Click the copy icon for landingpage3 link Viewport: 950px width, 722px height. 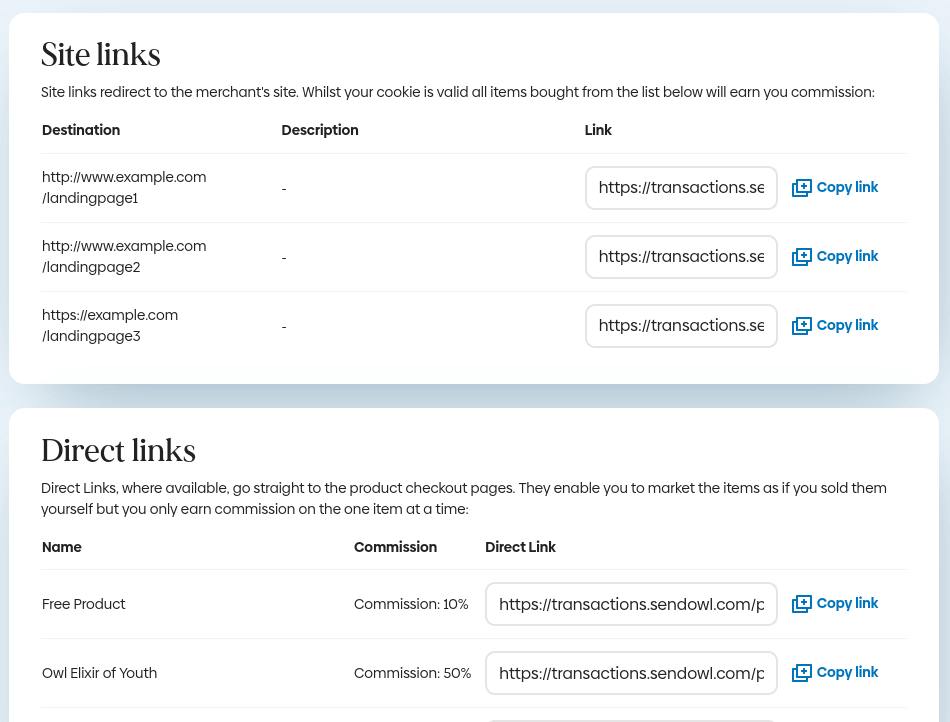click(802, 326)
